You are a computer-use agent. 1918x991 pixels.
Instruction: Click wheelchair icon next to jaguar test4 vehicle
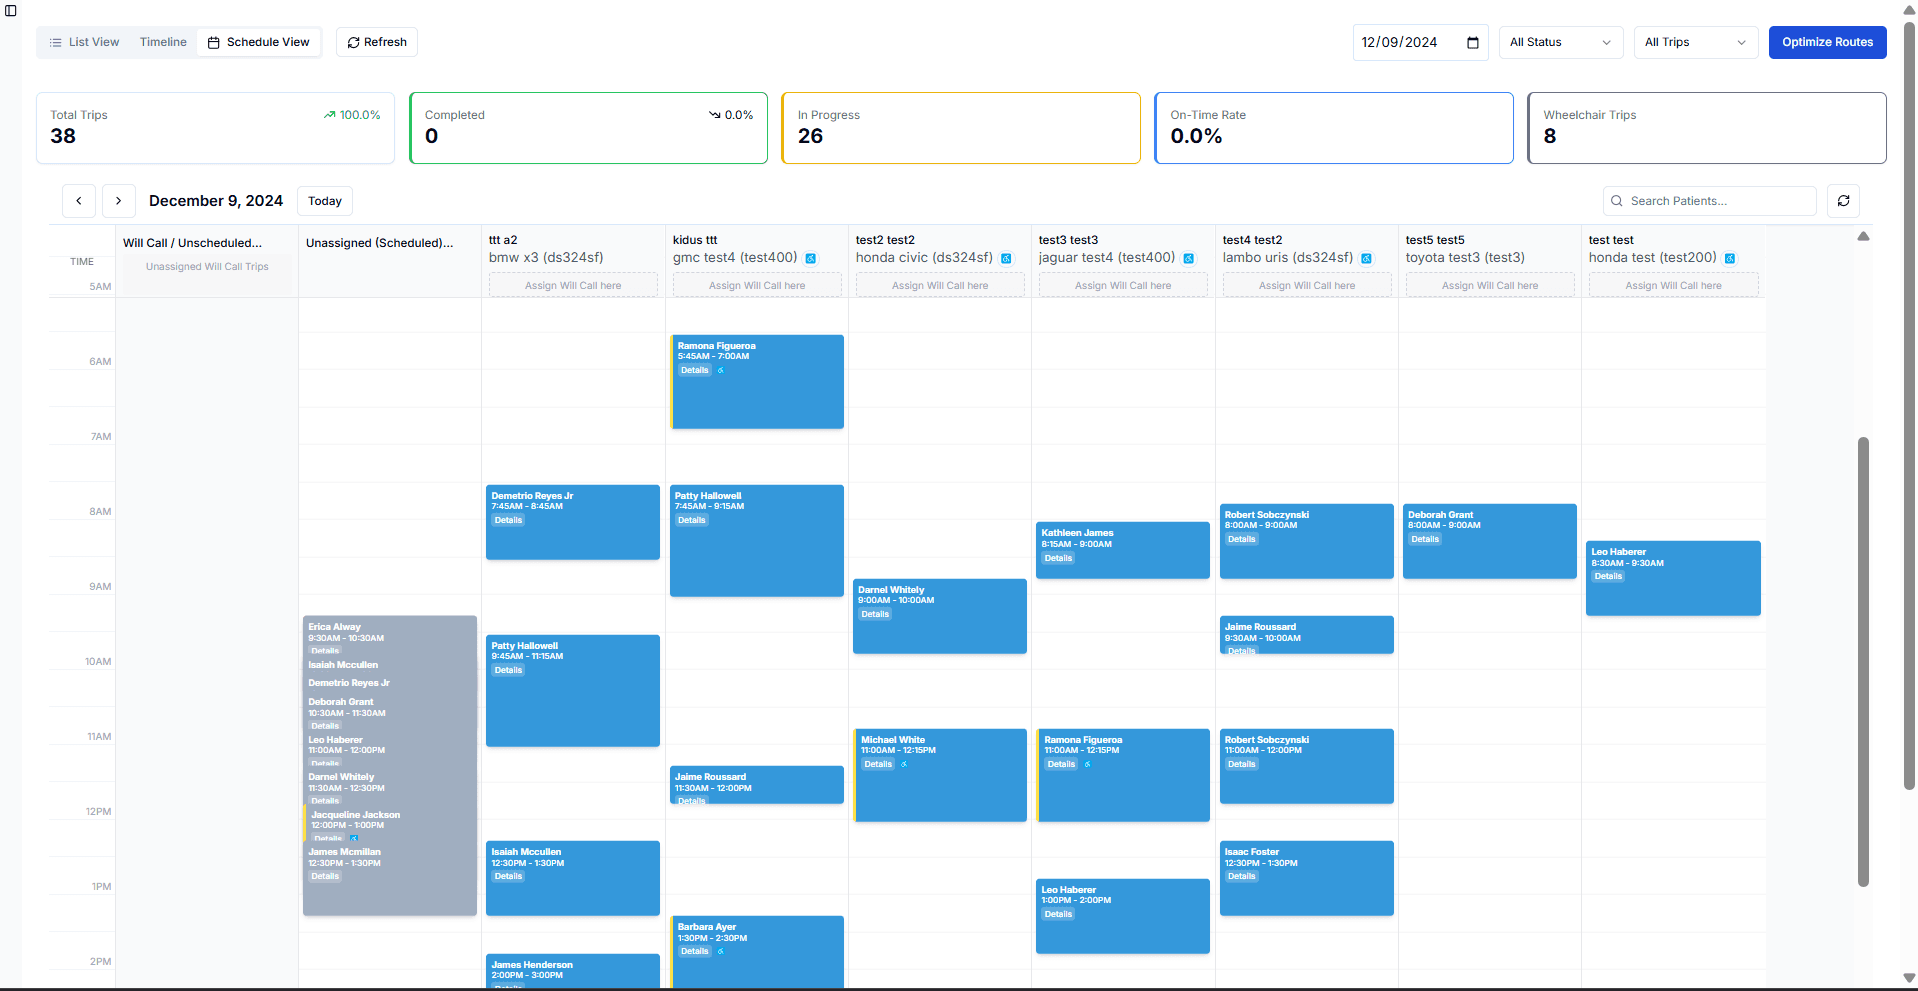coord(1189,259)
